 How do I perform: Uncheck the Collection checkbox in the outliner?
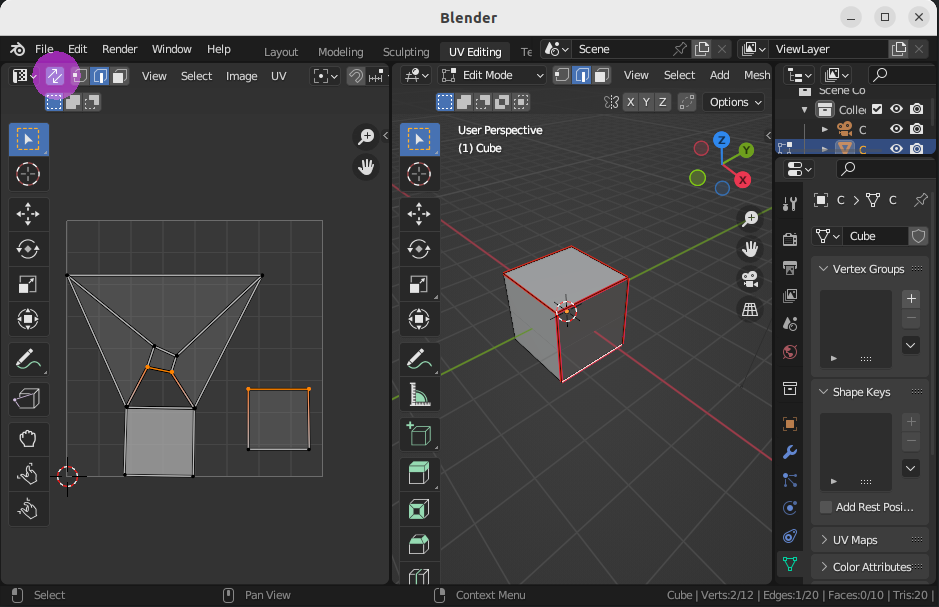[877, 108]
